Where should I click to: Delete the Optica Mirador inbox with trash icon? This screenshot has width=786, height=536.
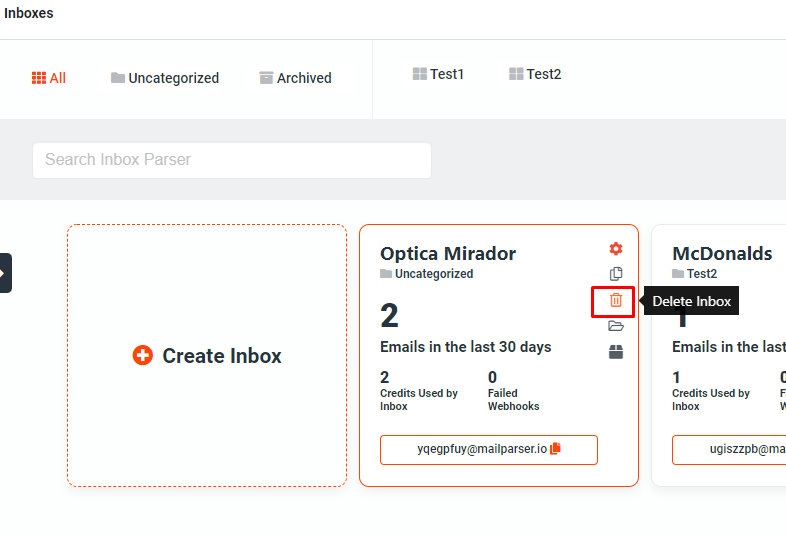(x=616, y=300)
